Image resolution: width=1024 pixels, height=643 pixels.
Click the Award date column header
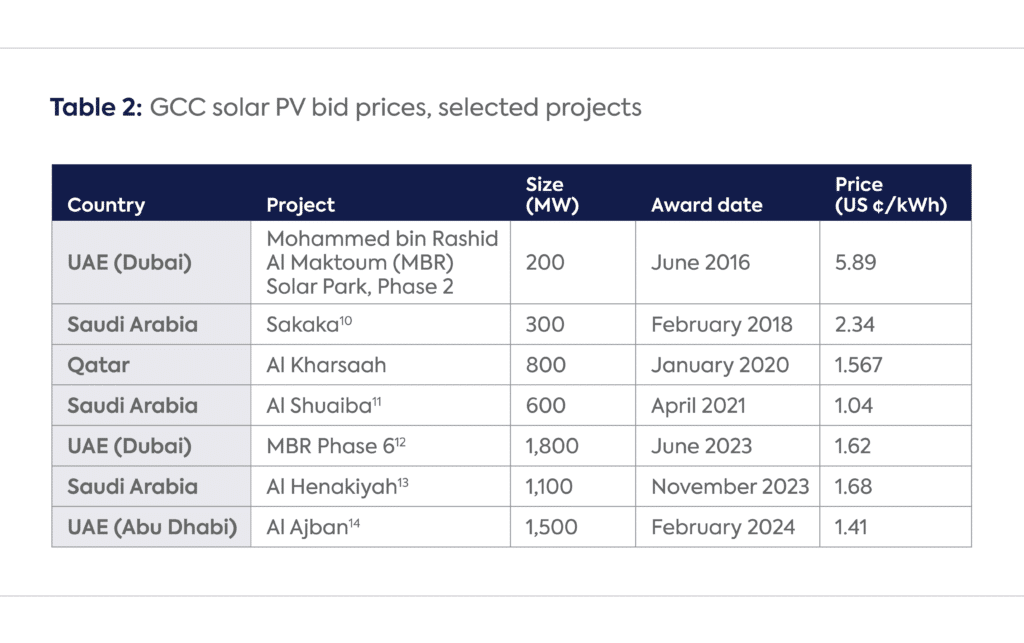point(707,205)
